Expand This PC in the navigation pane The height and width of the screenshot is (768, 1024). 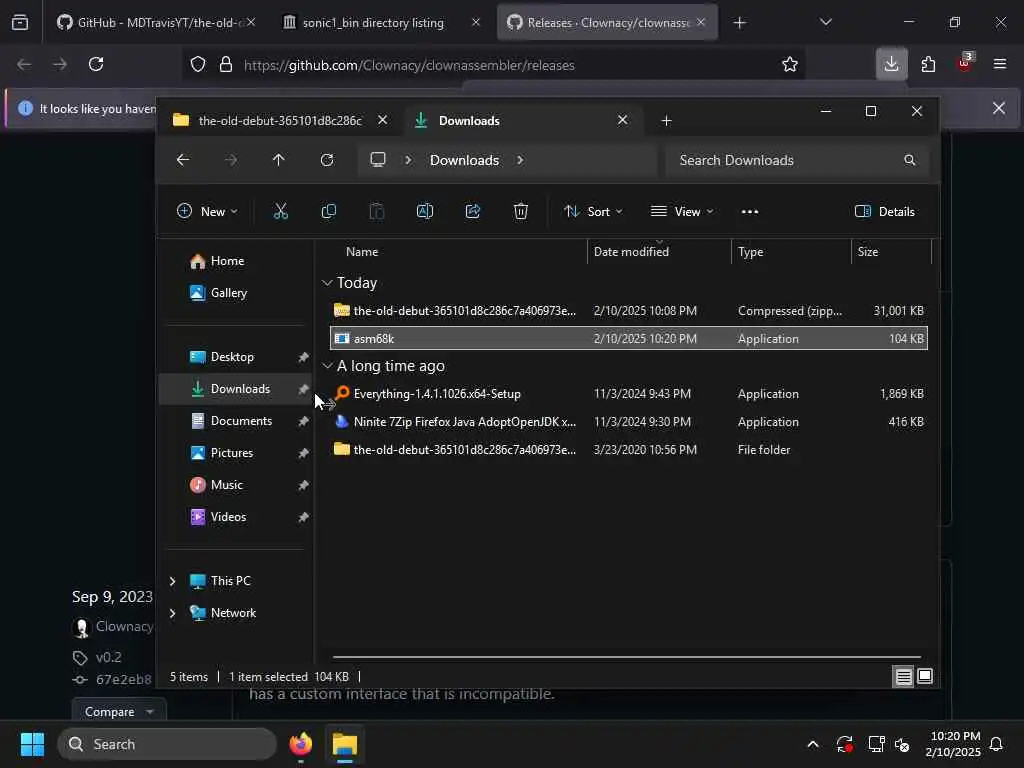(x=172, y=581)
